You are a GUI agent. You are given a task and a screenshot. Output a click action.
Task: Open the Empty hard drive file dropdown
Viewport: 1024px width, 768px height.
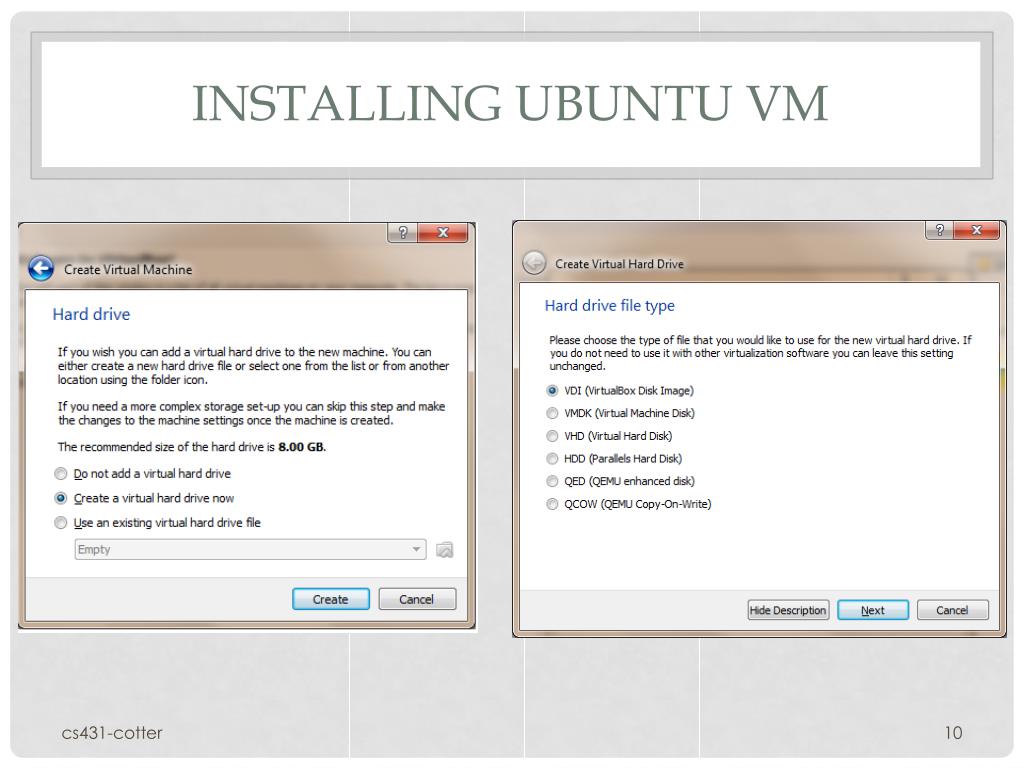[250, 549]
